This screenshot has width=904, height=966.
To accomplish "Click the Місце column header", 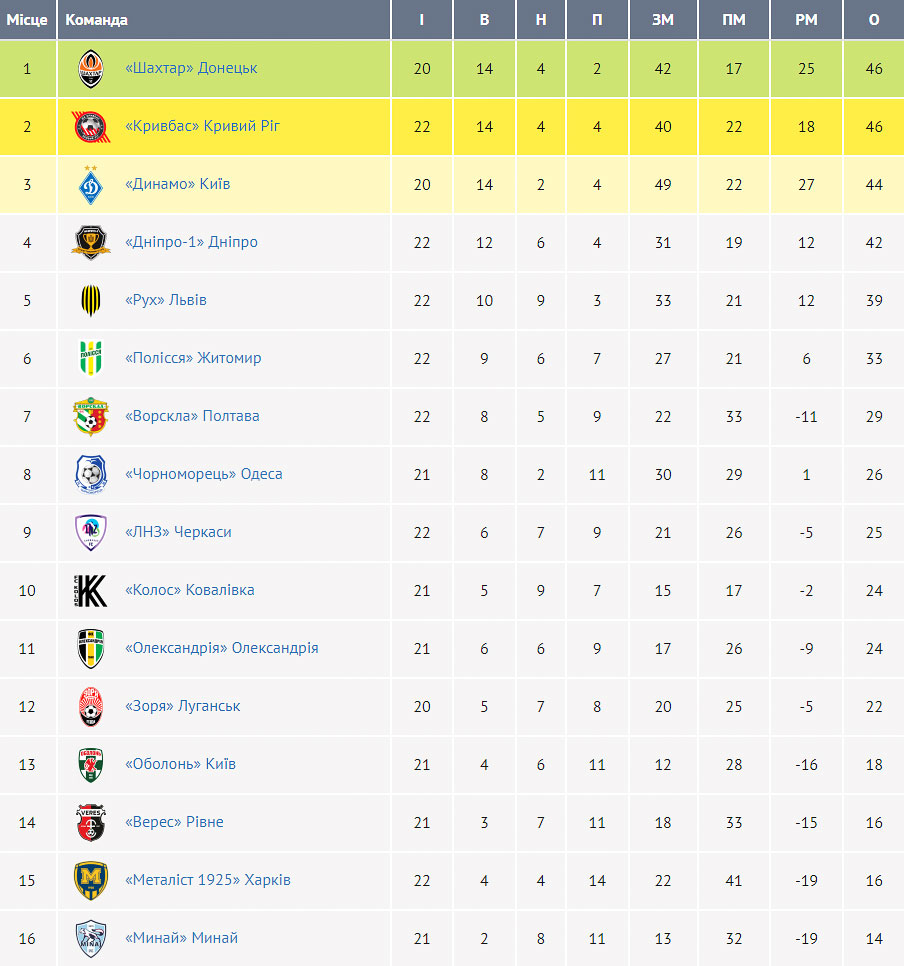I will click(x=28, y=20).
